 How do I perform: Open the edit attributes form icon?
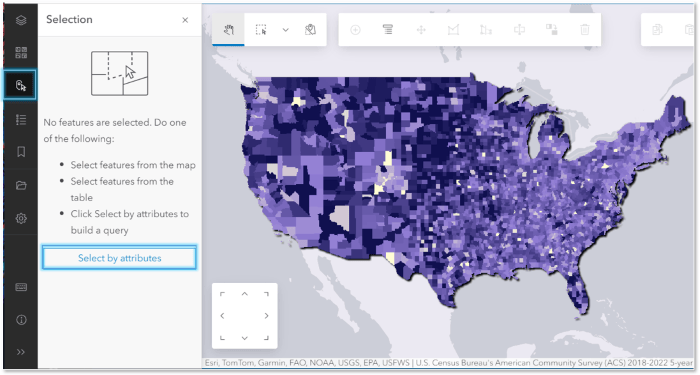(x=388, y=30)
